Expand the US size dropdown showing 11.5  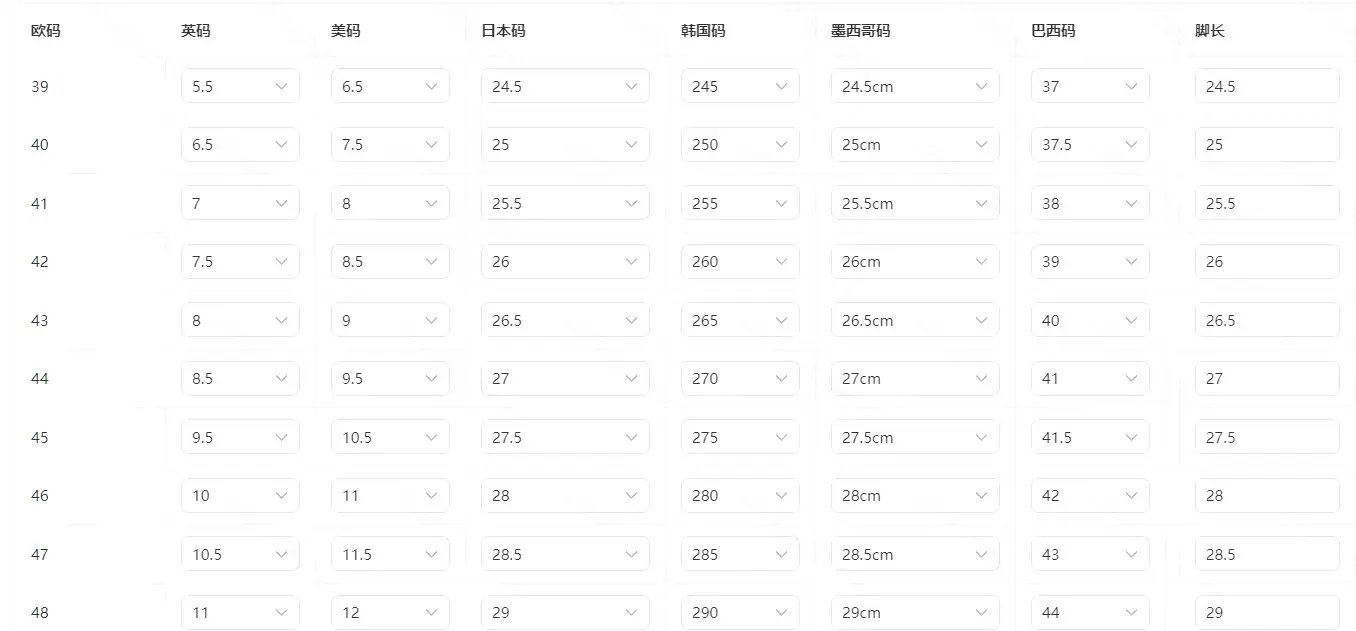tap(390, 554)
